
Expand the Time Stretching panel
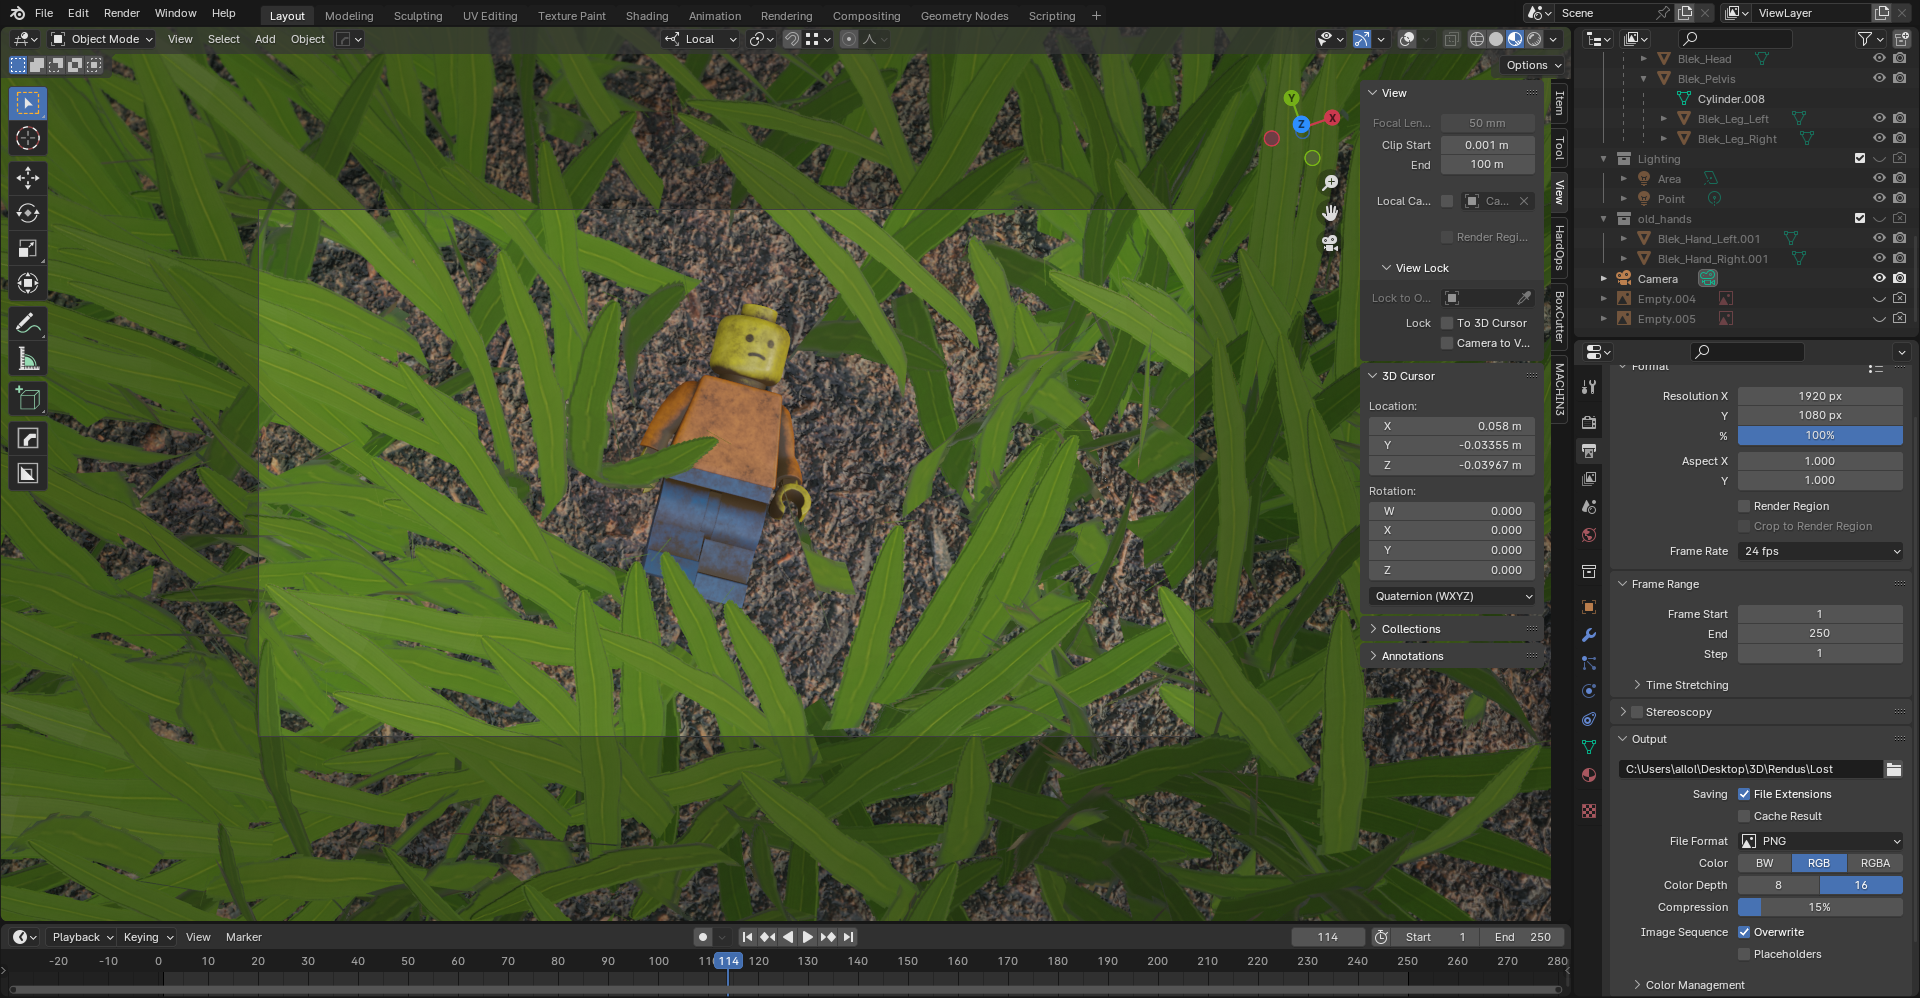[x=1686, y=685]
